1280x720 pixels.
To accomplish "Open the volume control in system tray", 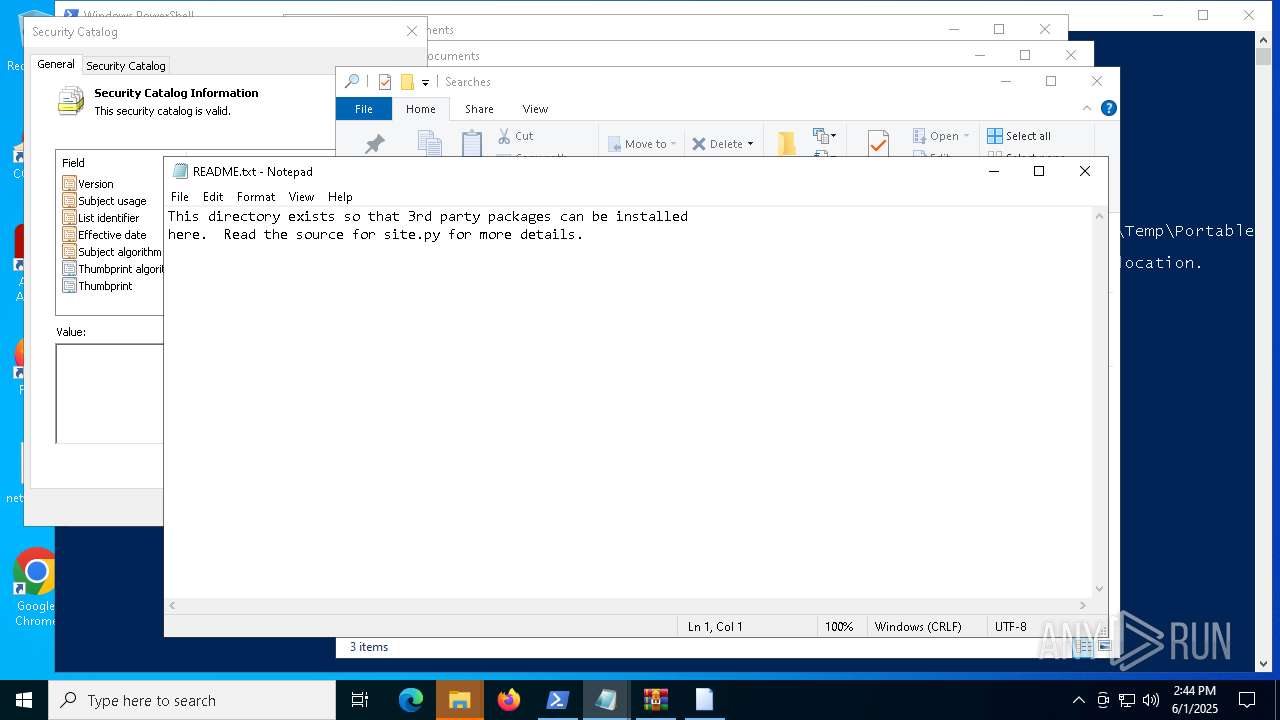I will [1150, 700].
